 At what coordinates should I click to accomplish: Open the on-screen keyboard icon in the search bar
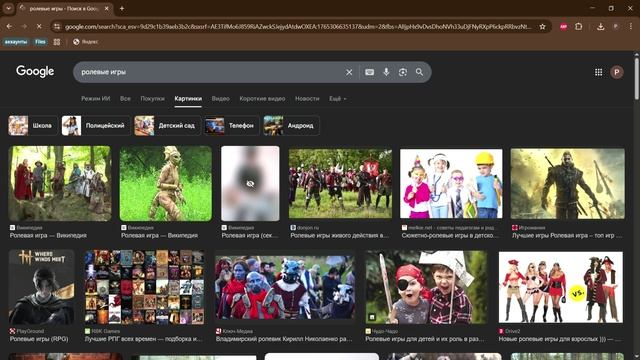pyautogui.click(x=369, y=72)
